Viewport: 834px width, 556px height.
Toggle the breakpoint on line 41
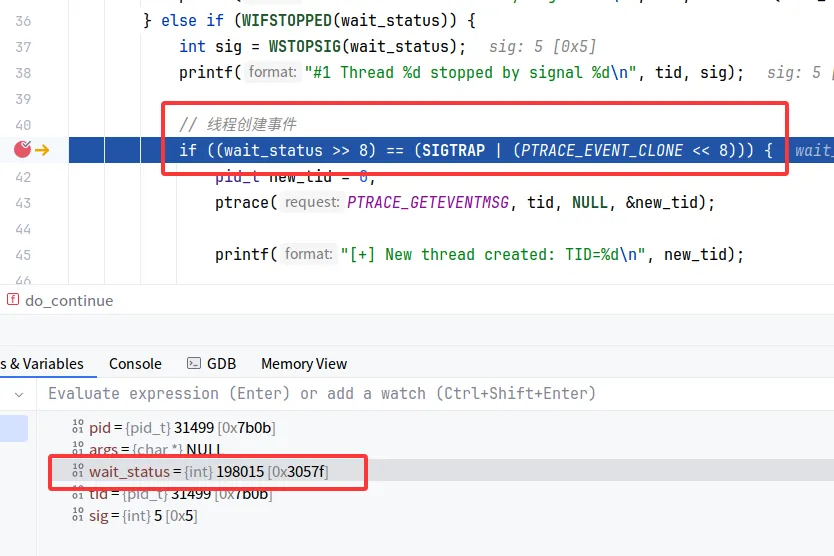pyautogui.click(x=22, y=150)
